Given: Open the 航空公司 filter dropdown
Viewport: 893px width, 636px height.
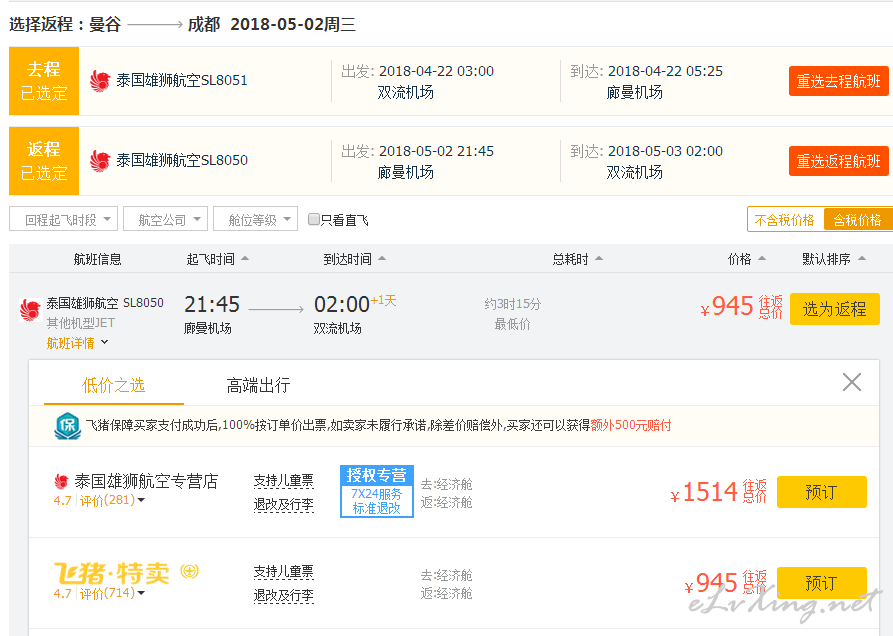Looking at the screenshot, I should click(166, 219).
